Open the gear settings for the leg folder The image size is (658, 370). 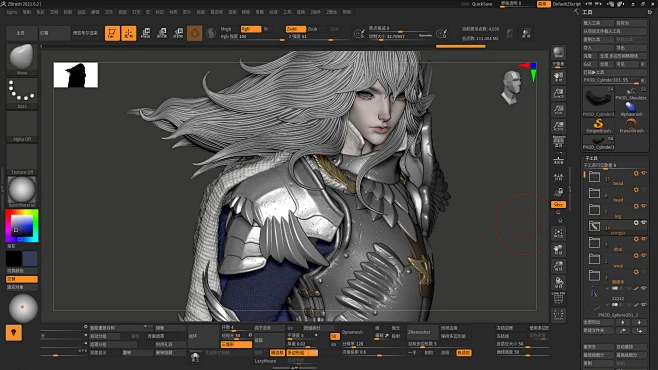[x=636, y=206]
